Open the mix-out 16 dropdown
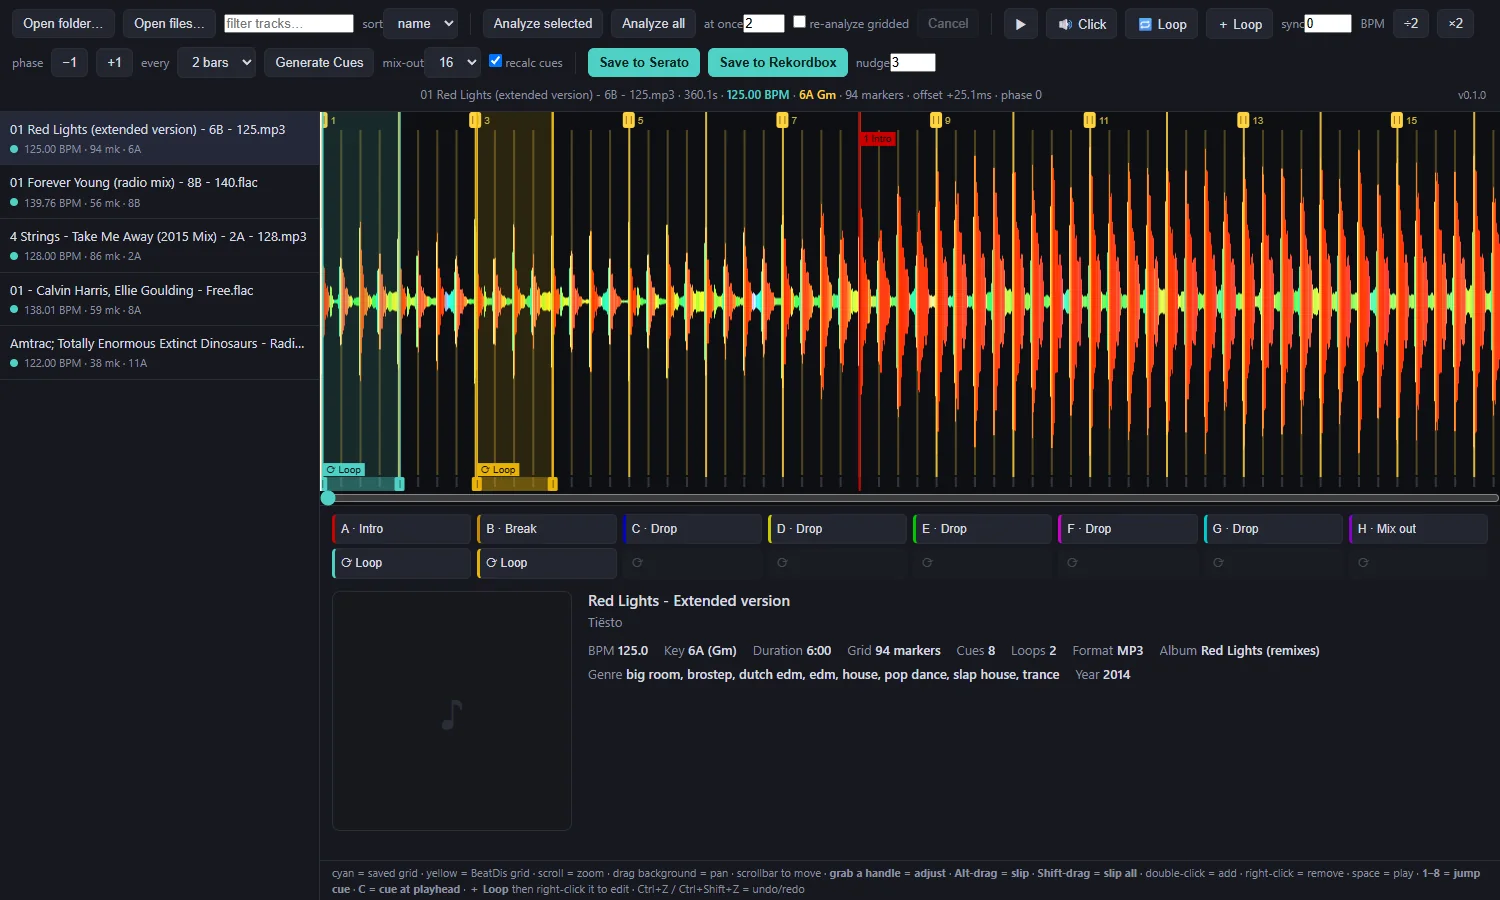This screenshot has width=1500, height=900. 452,62
